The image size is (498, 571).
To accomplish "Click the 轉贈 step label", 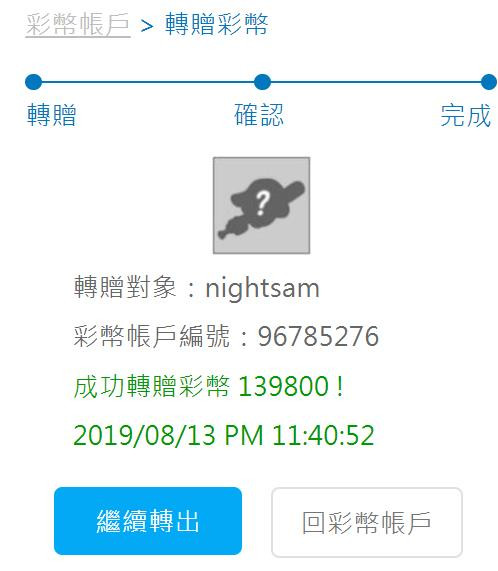I will click(52, 115).
